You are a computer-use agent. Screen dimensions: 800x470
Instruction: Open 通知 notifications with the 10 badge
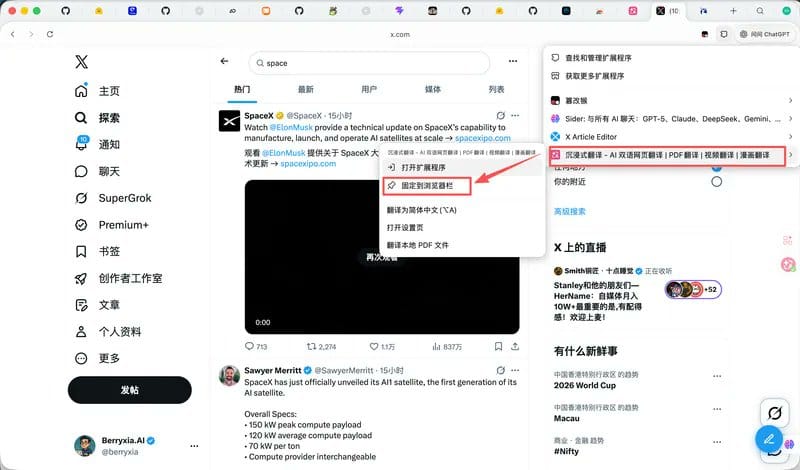pyautogui.click(x=97, y=144)
